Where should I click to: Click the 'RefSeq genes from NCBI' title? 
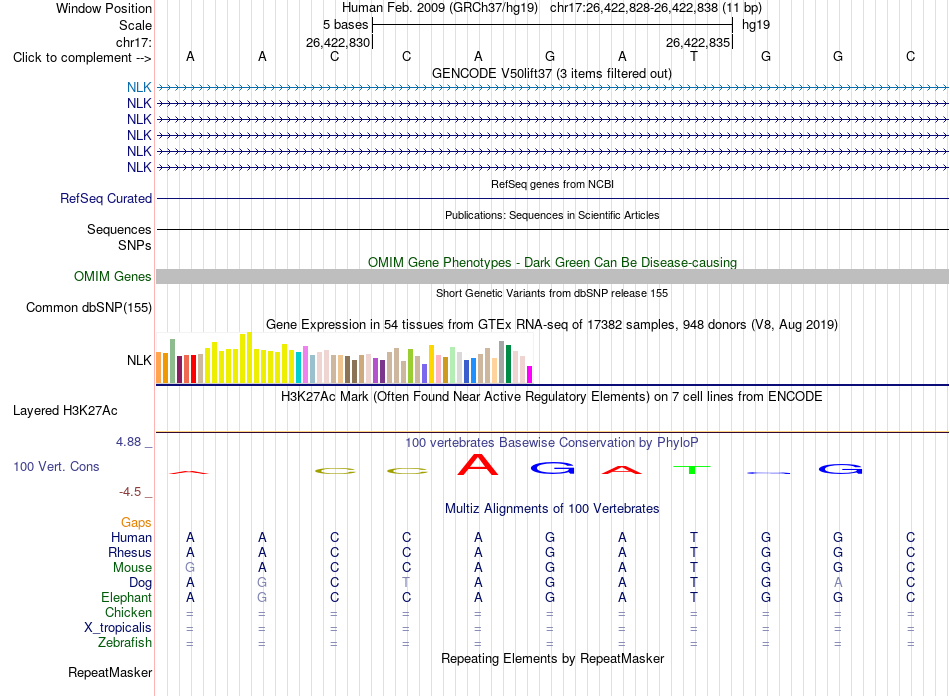click(x=552, y=184)
